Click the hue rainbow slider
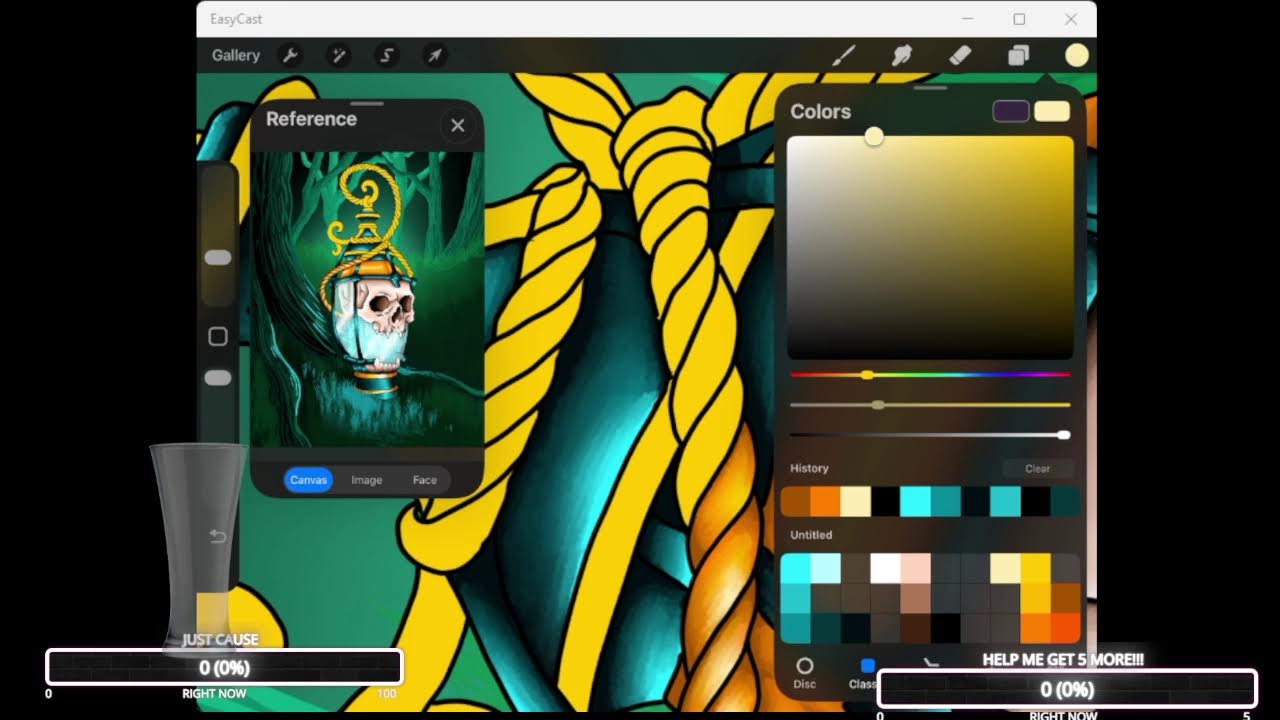The image size is (1280, 720). click(x=930, y=375)
